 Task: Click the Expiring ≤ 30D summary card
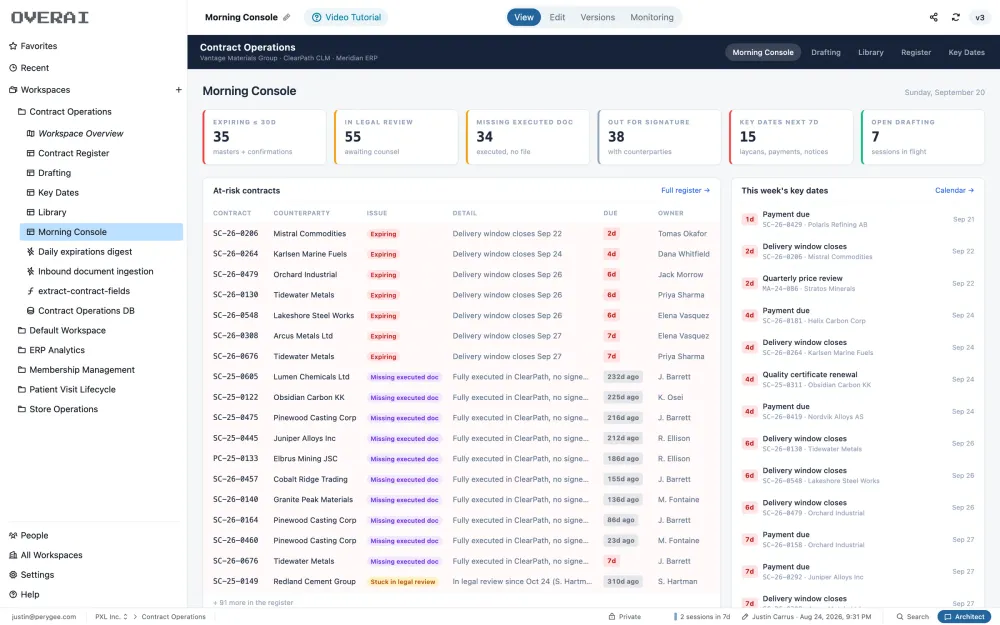pos(264,137)
